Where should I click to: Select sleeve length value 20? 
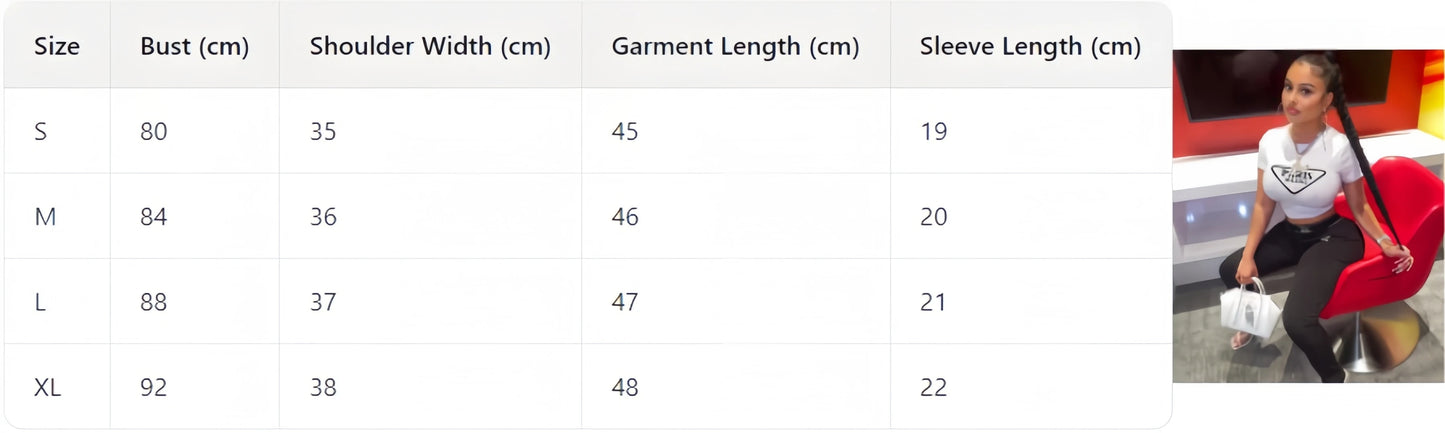[934, 217]
